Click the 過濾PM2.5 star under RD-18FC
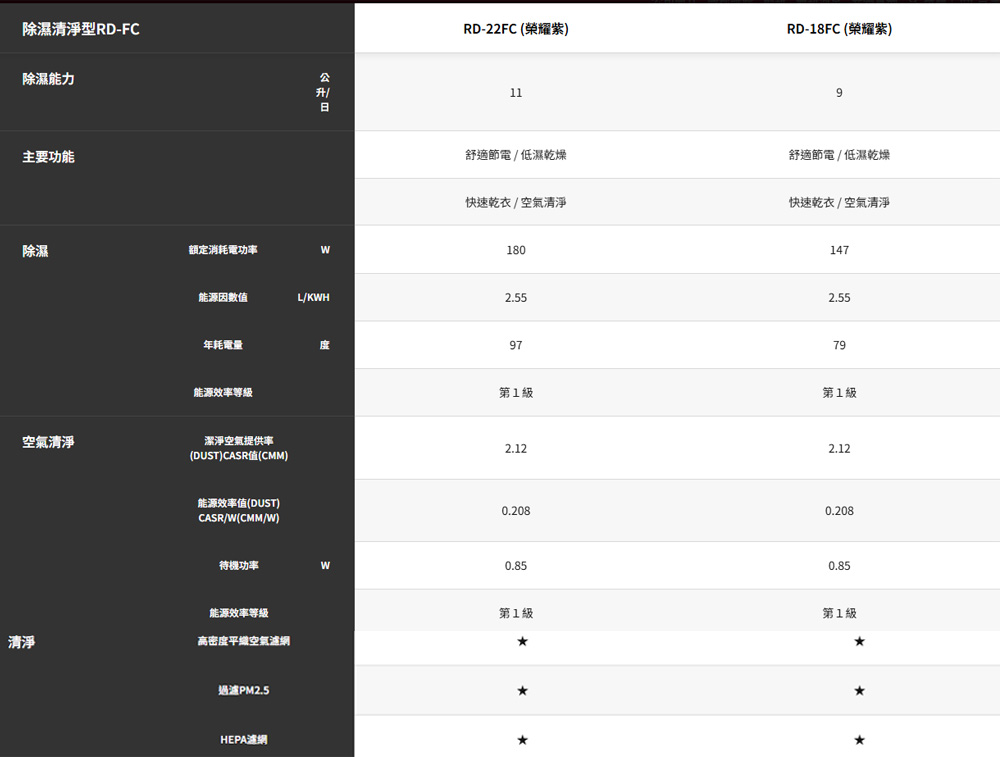This screenshot has height=757, width=1000. pyautogui.click(x=860, y=690)
